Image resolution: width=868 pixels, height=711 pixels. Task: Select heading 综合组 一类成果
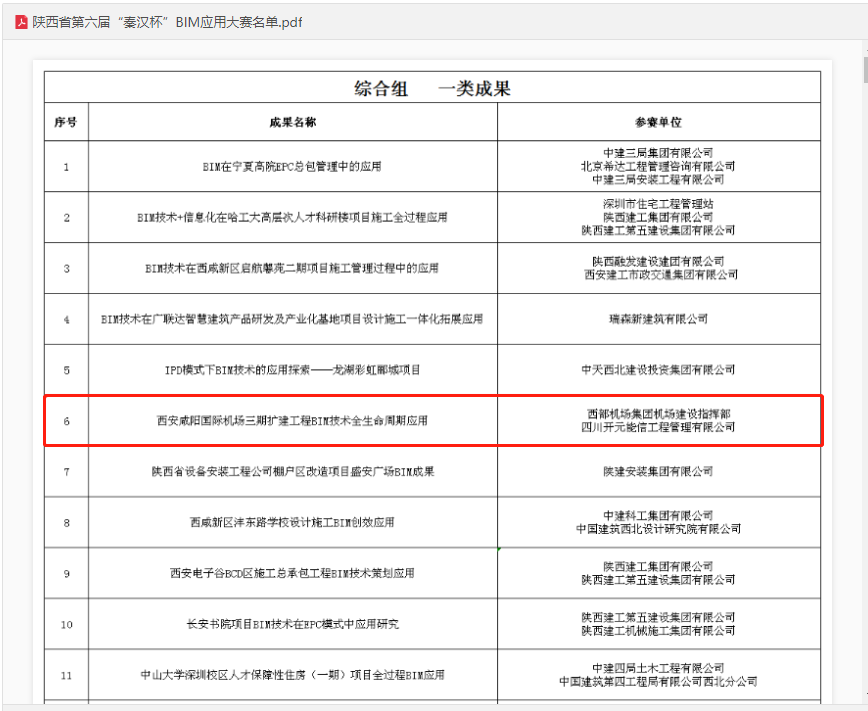(x=432, y=89)
